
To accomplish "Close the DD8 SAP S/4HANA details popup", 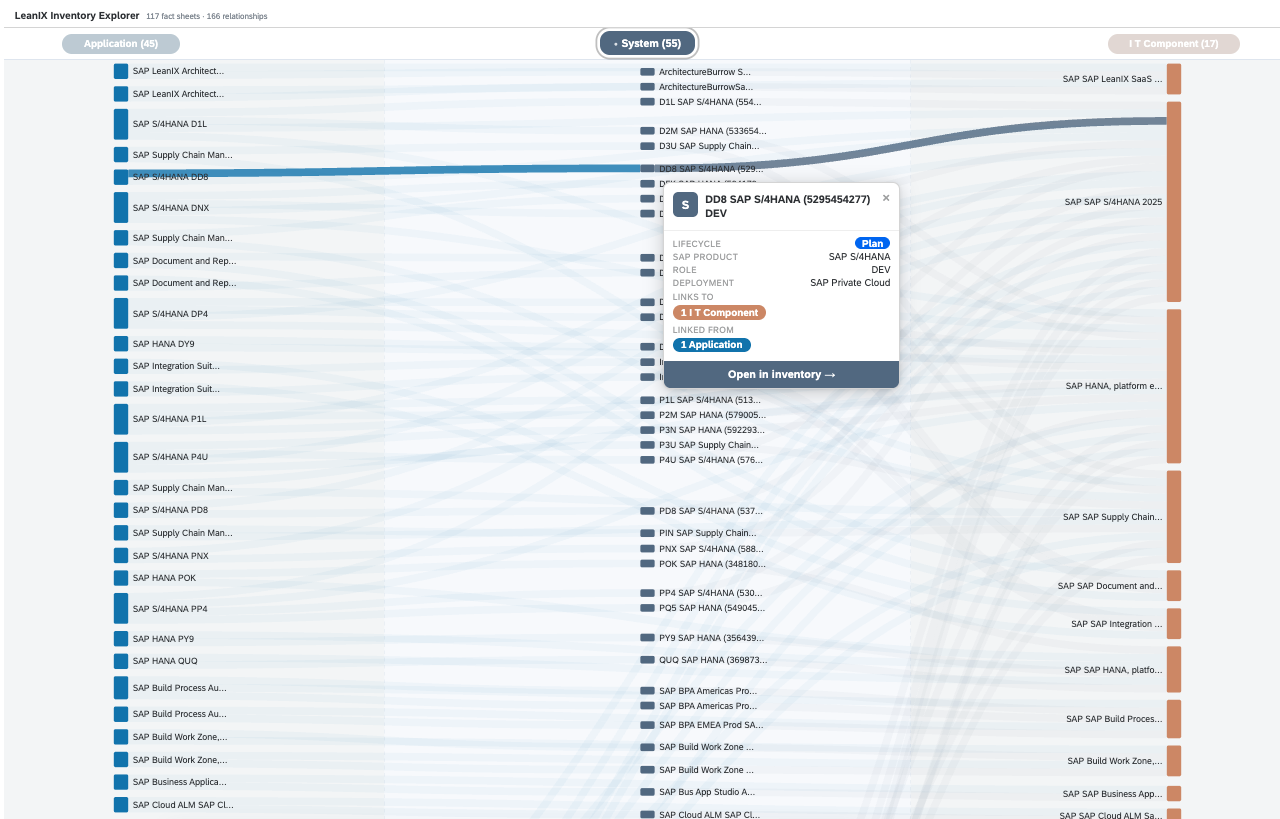I will (x=886, y=198).
